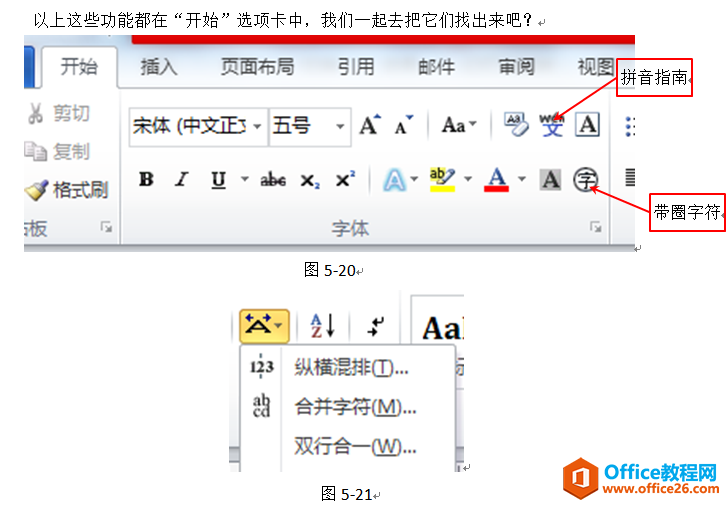Screen dimensions: 726x506
Task: Open the font color dropdown arrow
Action: tap(522, 179)
